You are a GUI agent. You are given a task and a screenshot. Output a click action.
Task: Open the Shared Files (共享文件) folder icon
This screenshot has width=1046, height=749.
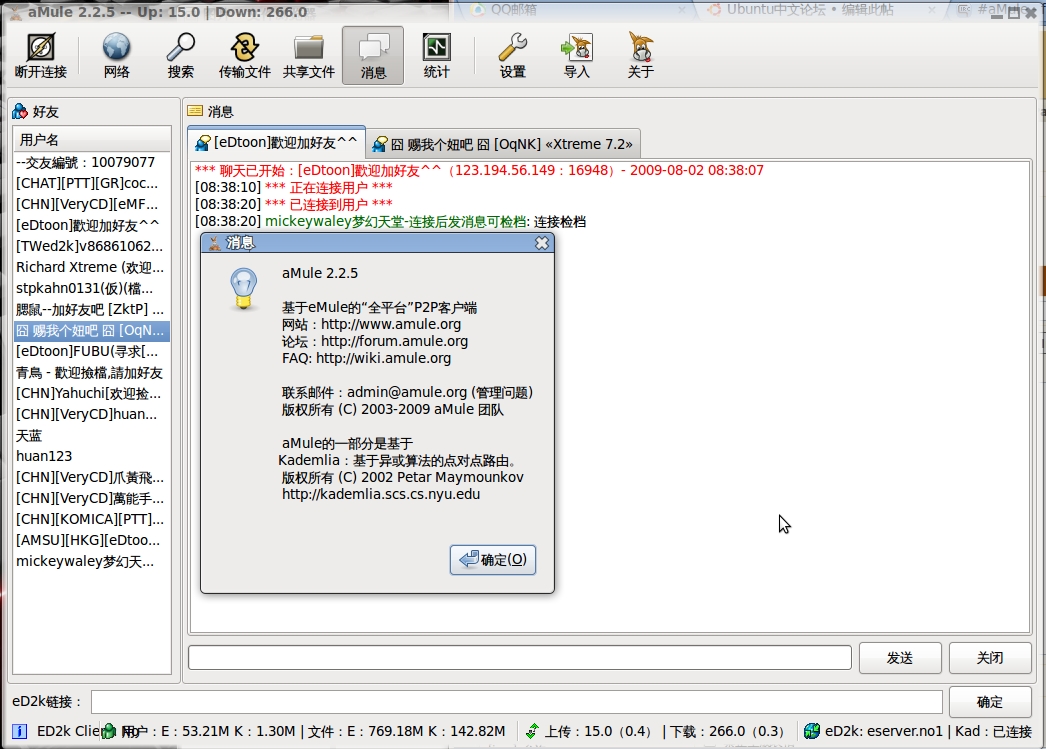click(308, 55)
